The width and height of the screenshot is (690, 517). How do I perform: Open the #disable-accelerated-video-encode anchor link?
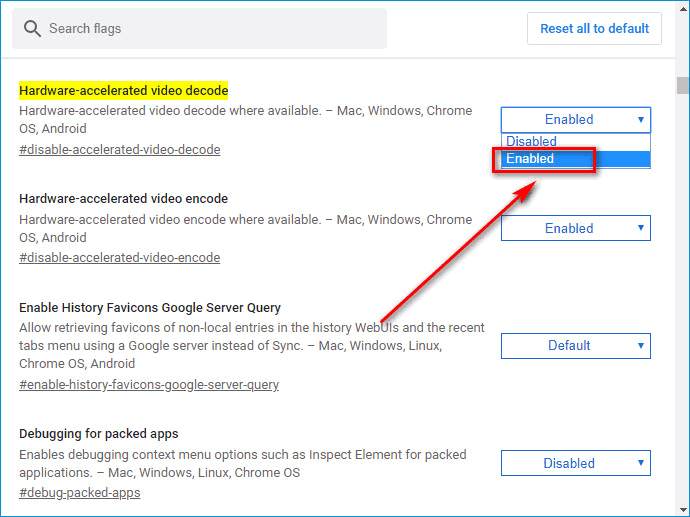pos(119,258)
